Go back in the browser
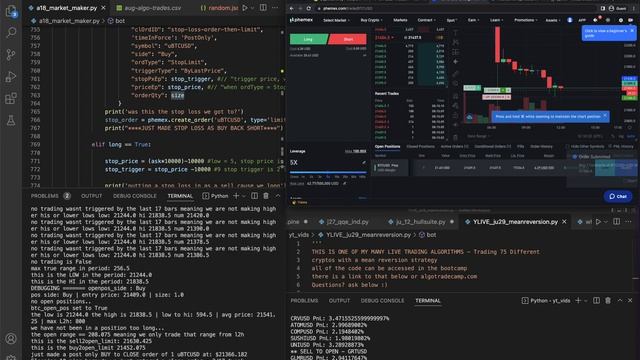This screenshot has width=640, height=360. [291, 8]
